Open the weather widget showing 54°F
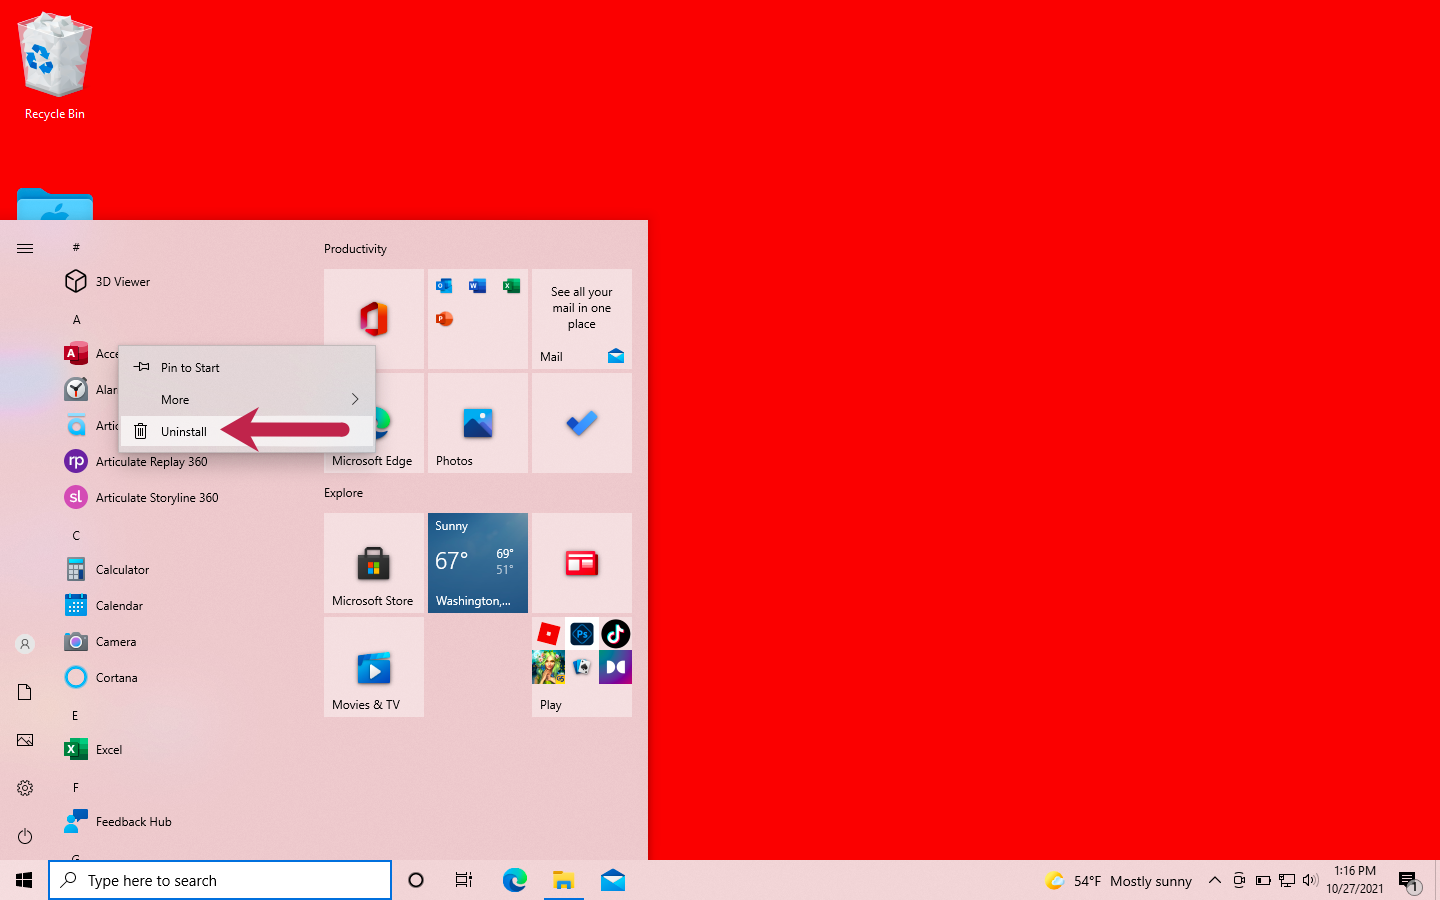The width and height of the screenshot is (1440, 900). [x=1119, y=881]
